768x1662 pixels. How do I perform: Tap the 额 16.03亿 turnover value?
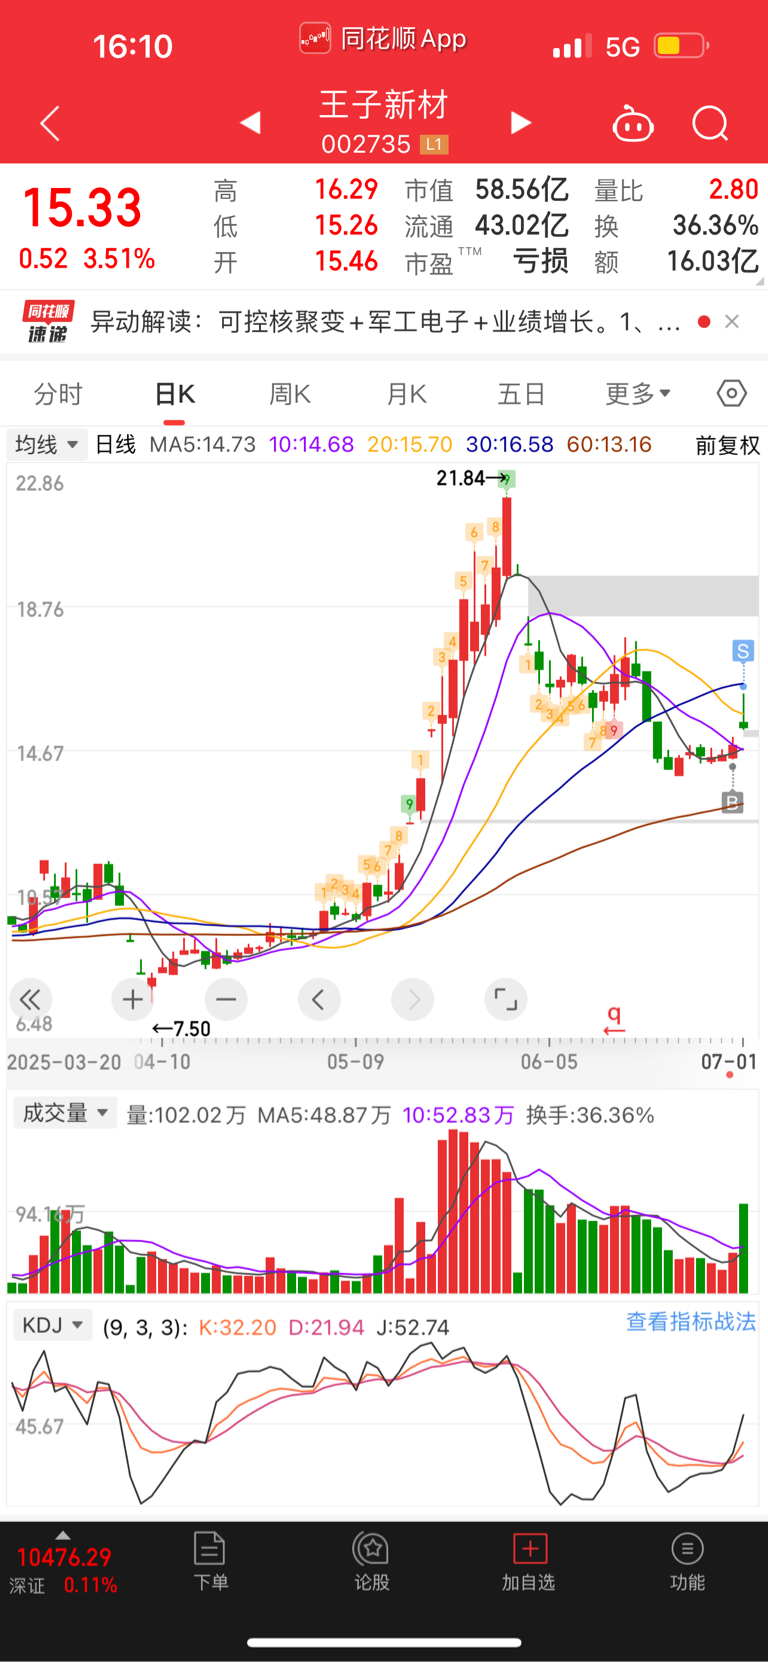pos(712,261)
